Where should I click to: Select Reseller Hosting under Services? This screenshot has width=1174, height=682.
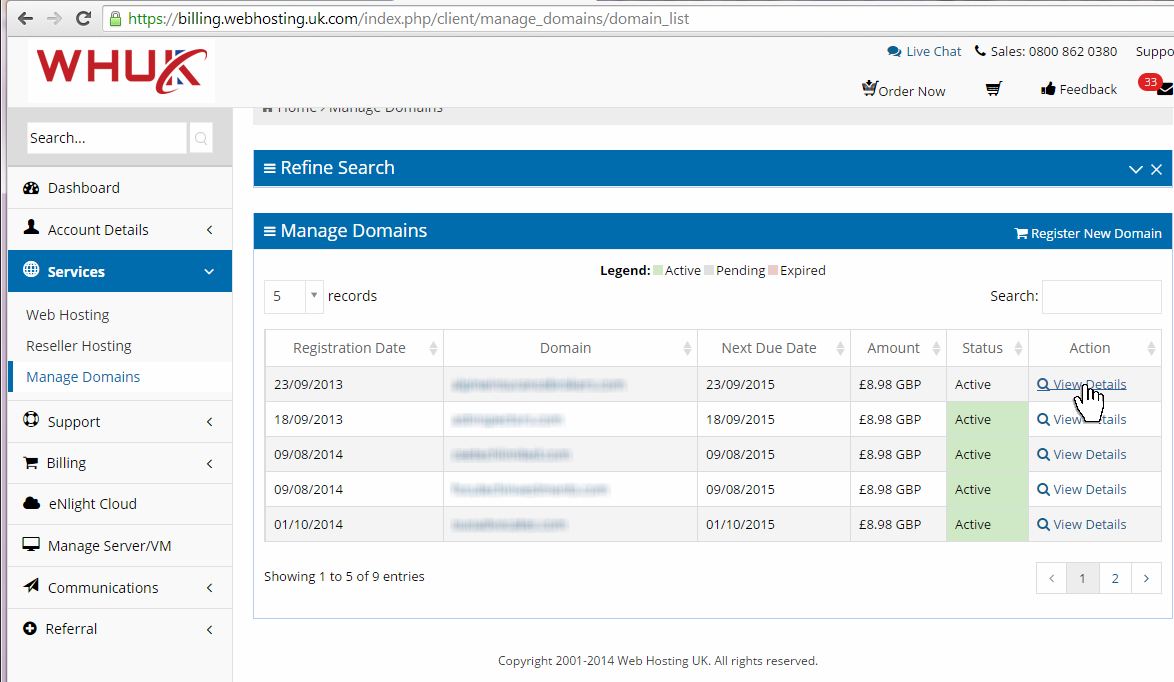coord(79,346)
